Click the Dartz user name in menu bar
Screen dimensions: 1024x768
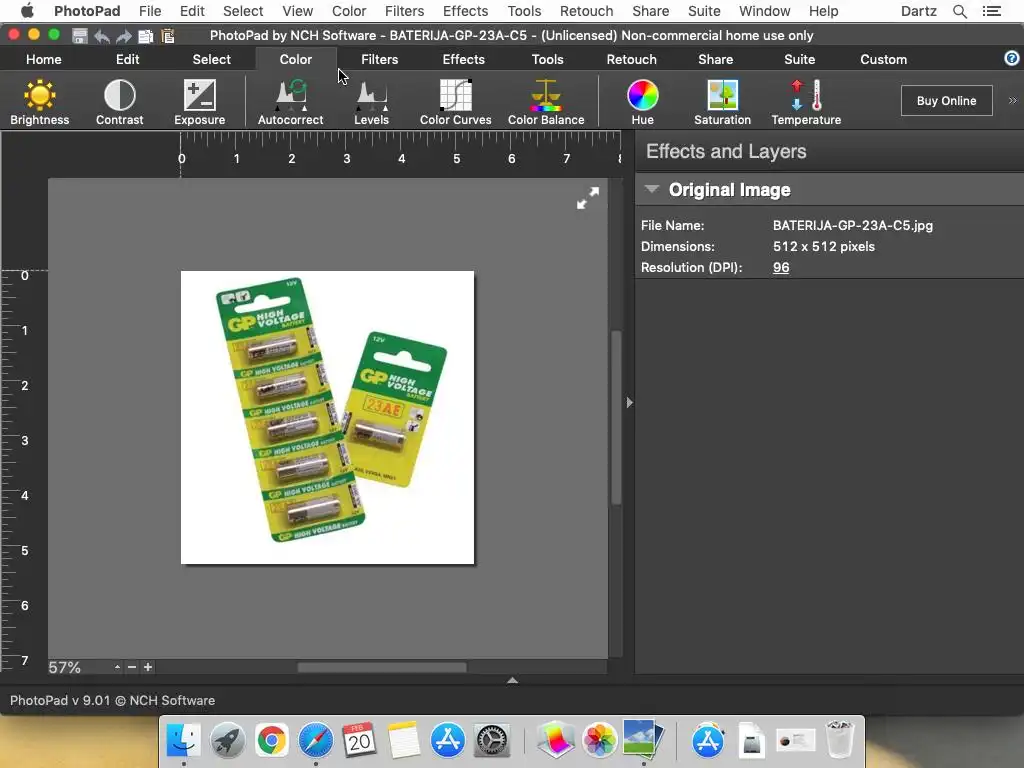click(919, 11)
